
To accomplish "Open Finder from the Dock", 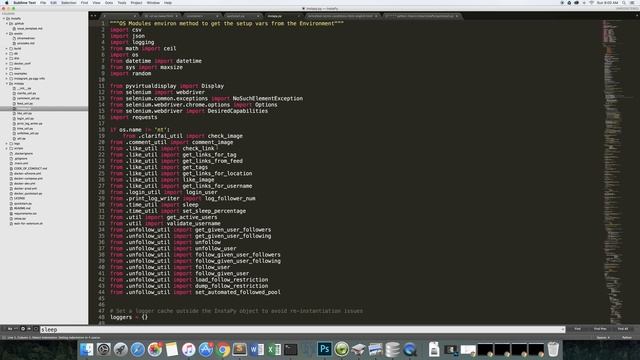I will pyautogui.click(x=87, y=349).
